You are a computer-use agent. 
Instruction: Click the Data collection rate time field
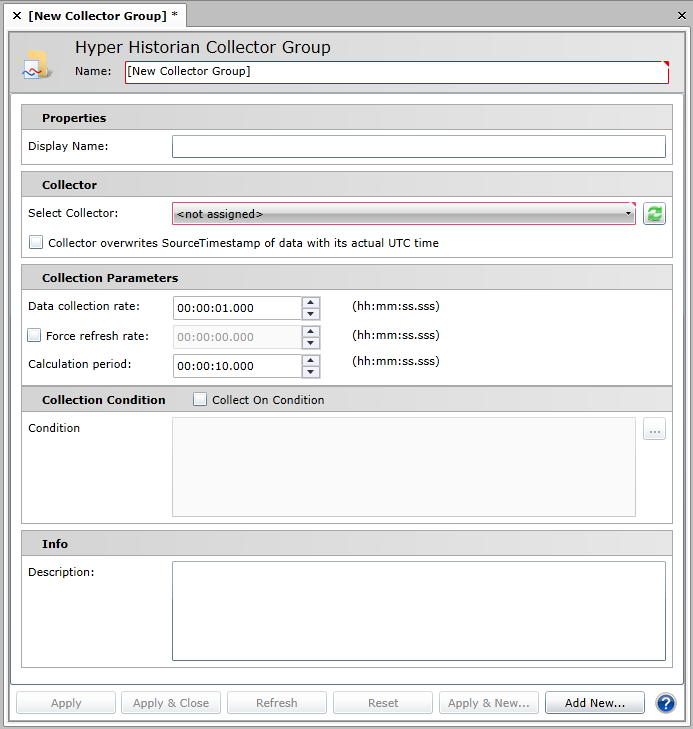click(x=237, y=308)
